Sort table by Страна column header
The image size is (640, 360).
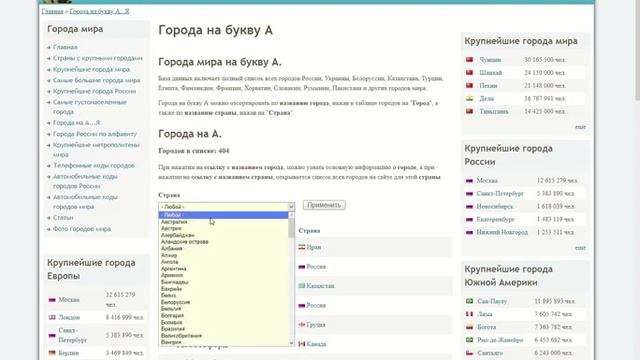coord(309,231)
